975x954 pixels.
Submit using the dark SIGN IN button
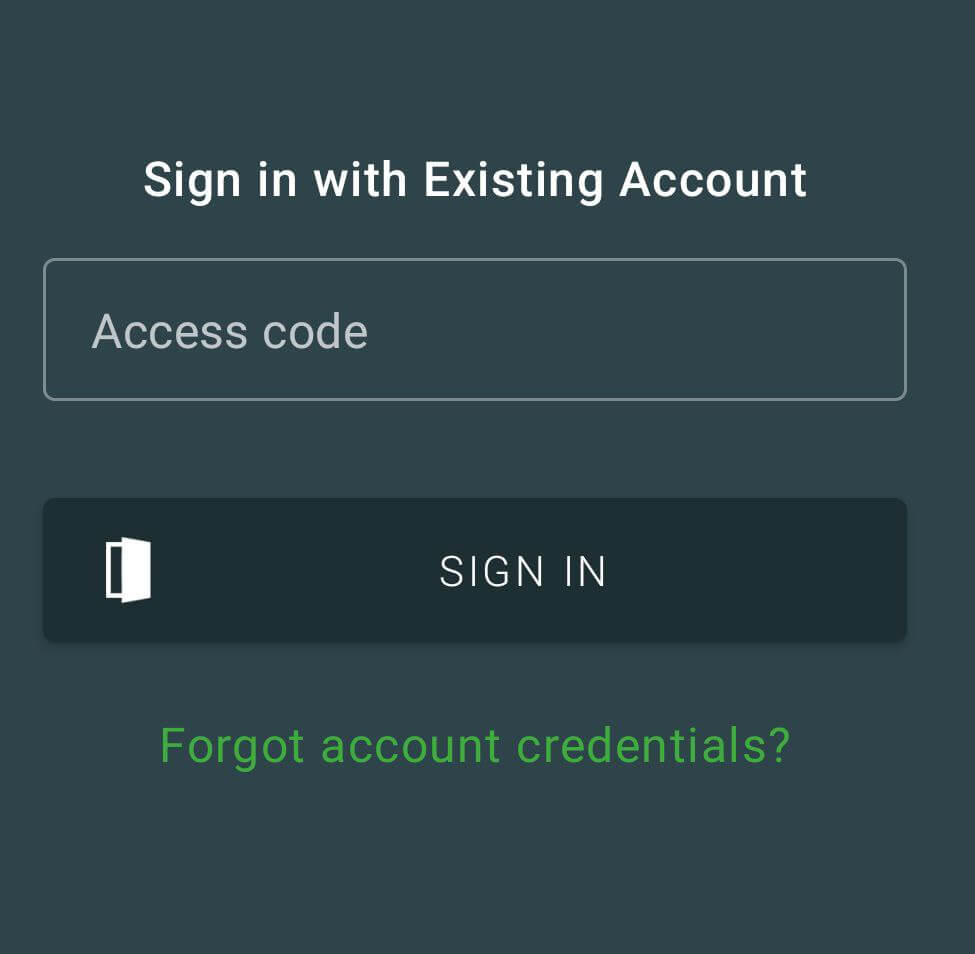click(x=474, y=570)
